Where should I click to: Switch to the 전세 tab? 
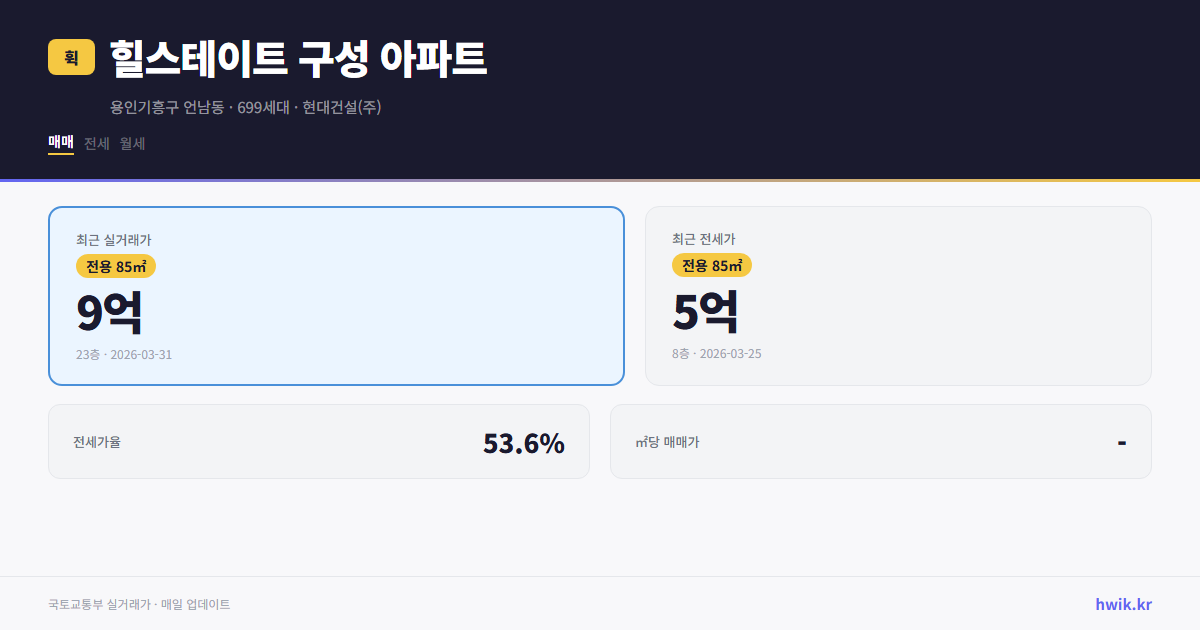[95, 143]
